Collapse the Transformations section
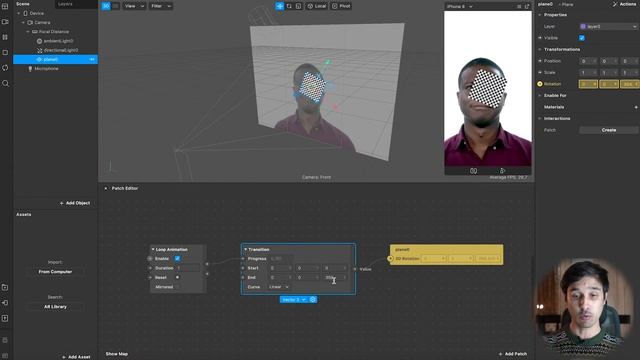This screenshot has height=360, width=640. 540,49
